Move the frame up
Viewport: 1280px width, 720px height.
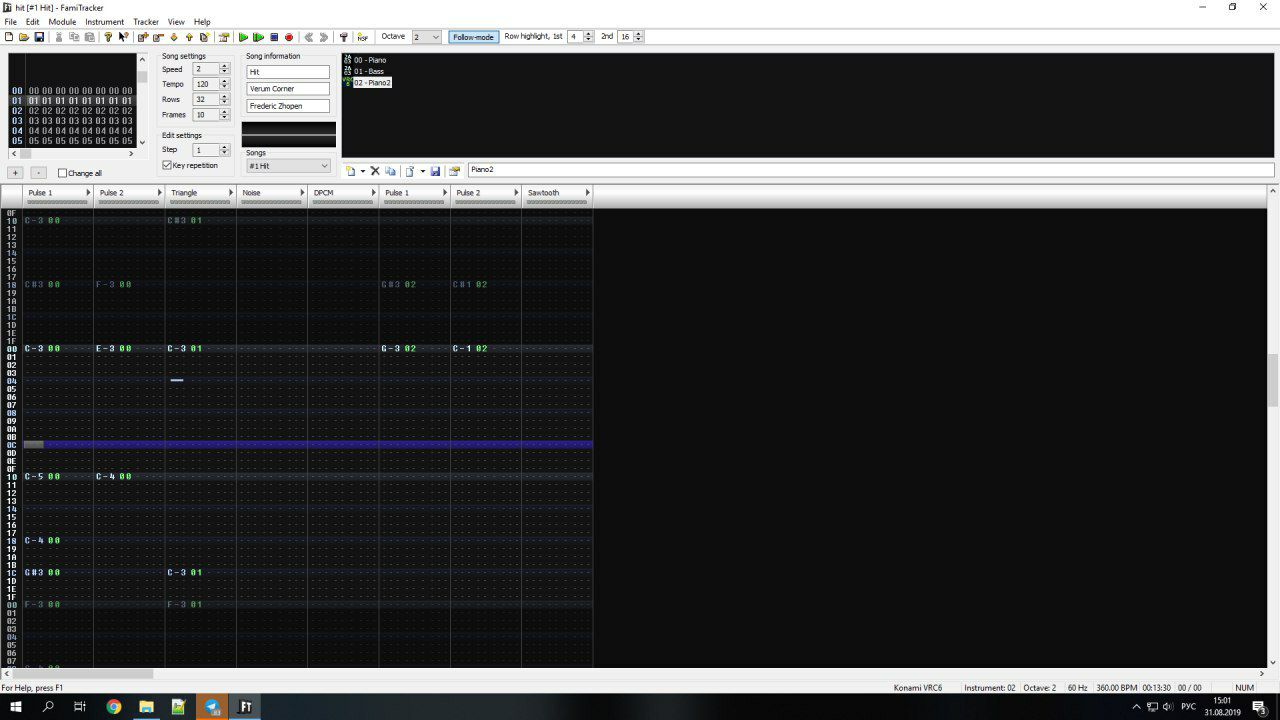189,37
